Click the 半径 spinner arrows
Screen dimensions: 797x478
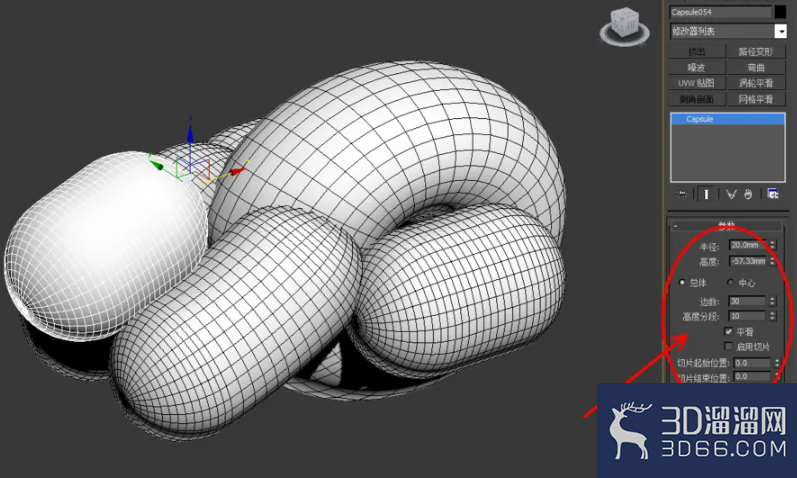772,245
